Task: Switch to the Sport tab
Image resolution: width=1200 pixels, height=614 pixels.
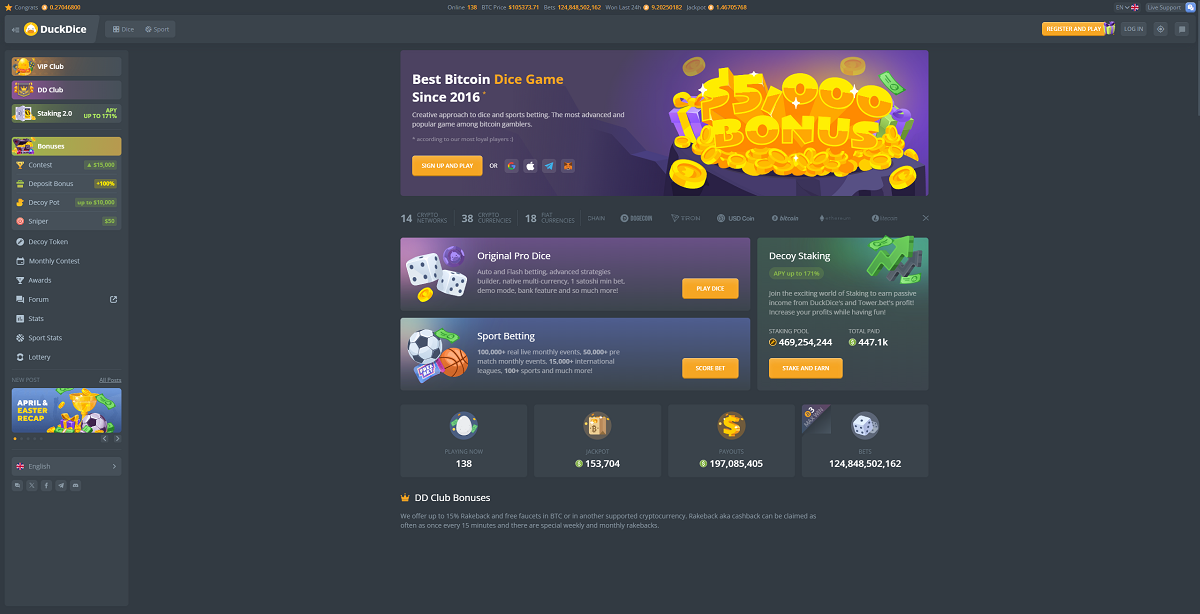Action: pyautogui.click(x=157, y=29)
